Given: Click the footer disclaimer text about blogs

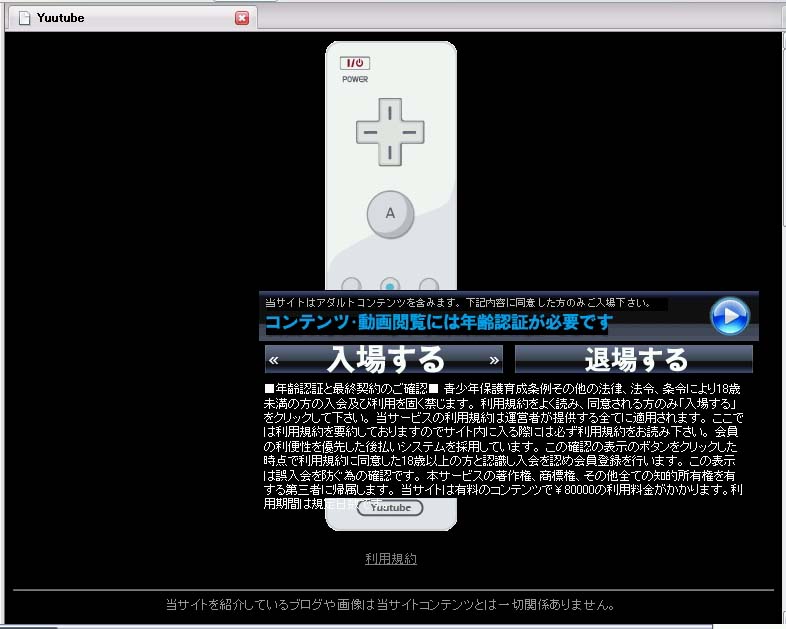Looking at the screenshot, I should [390, 604].
